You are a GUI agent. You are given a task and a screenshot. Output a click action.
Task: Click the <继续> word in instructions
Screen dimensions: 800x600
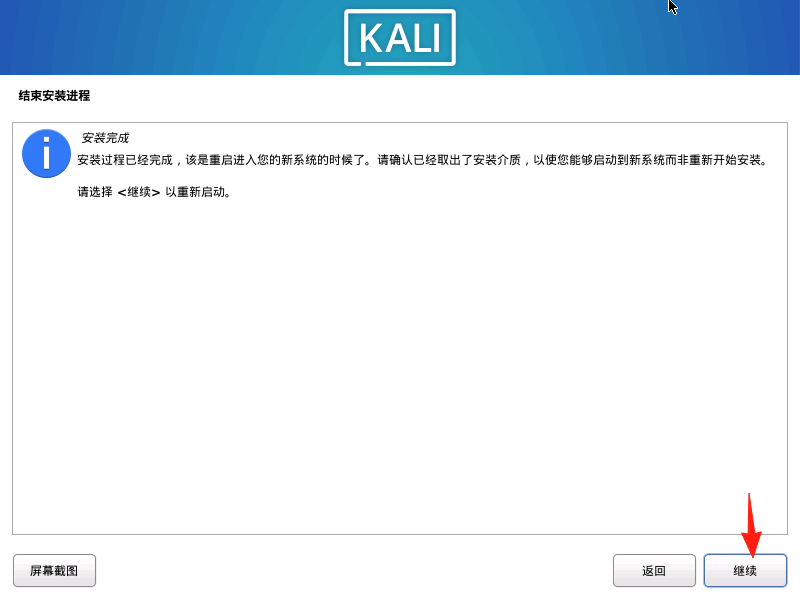coord(139,192)
